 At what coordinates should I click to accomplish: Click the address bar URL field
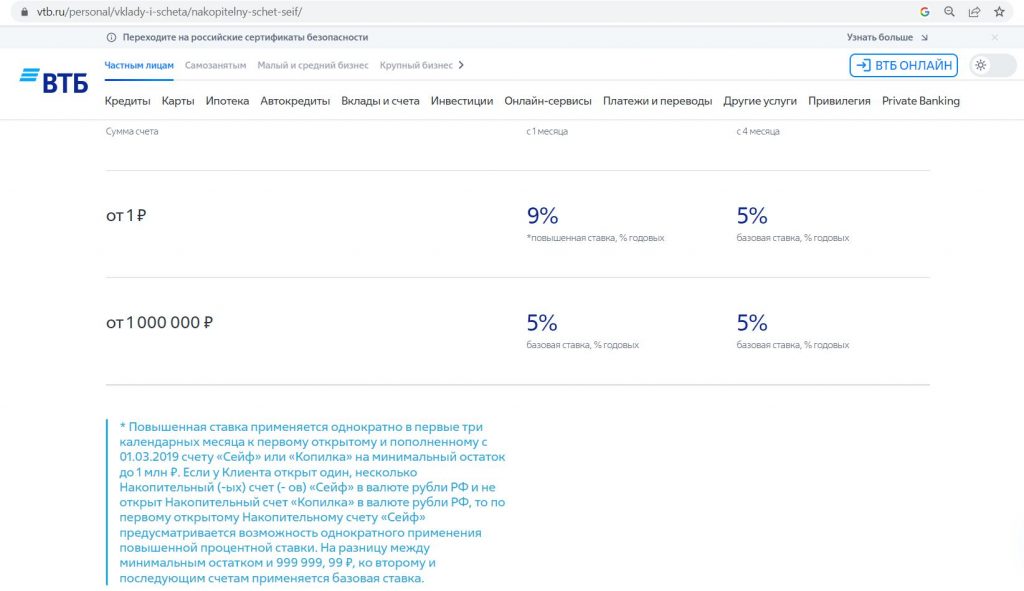(x=457, y=12)
